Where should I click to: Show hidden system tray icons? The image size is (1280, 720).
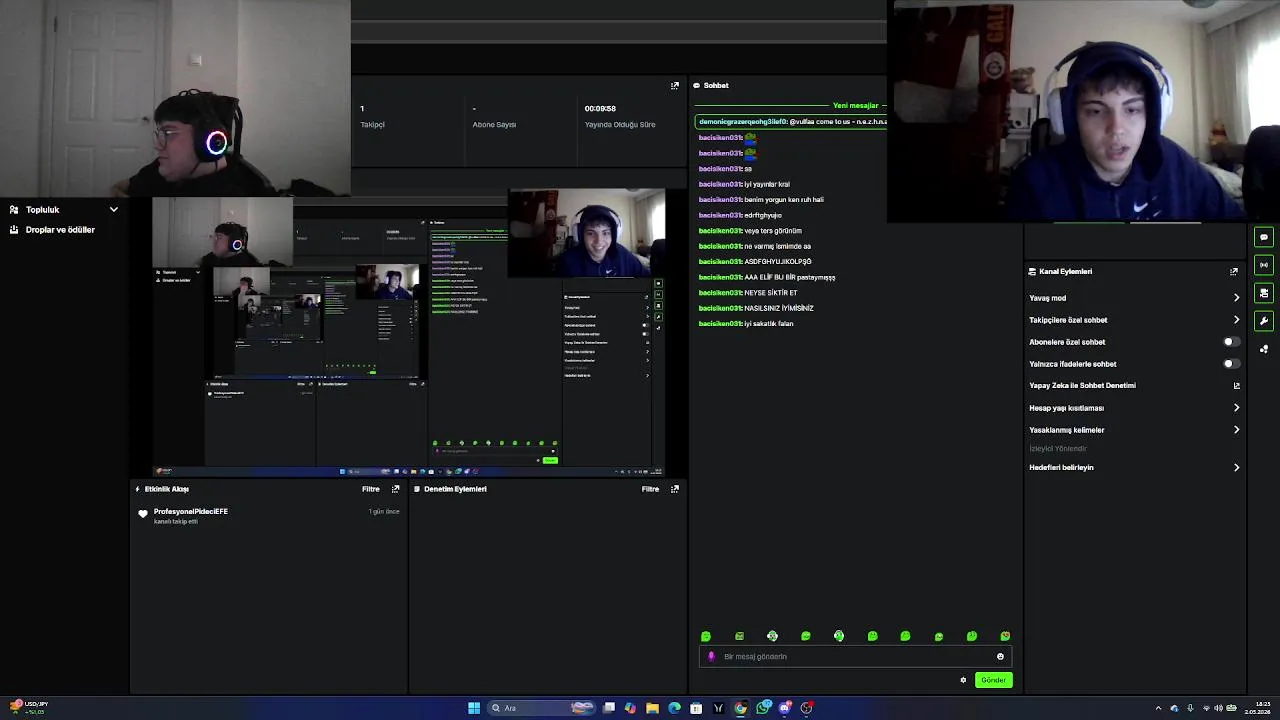[1158, 708]
